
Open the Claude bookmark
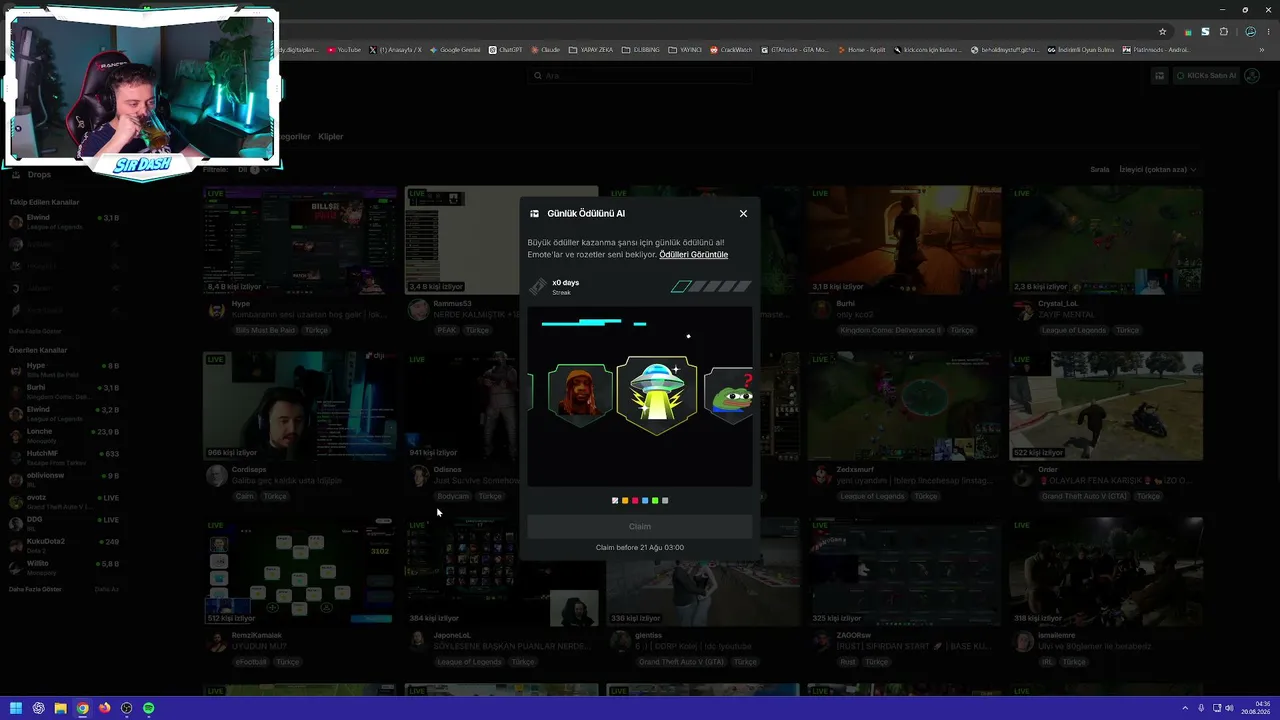point(545,50)
